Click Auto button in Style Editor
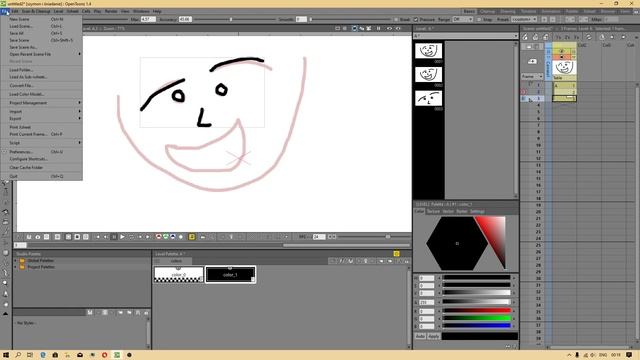This screenshot has width=640, height=360. click(x=420, y=336)
